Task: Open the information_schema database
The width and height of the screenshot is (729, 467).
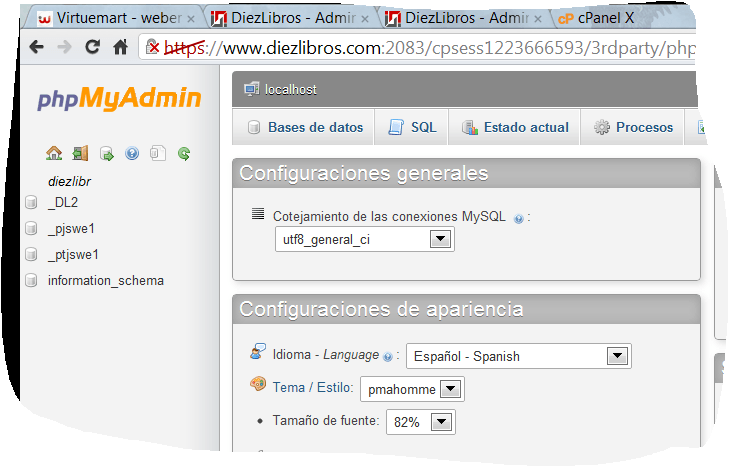Action: (x=106, y=280)
